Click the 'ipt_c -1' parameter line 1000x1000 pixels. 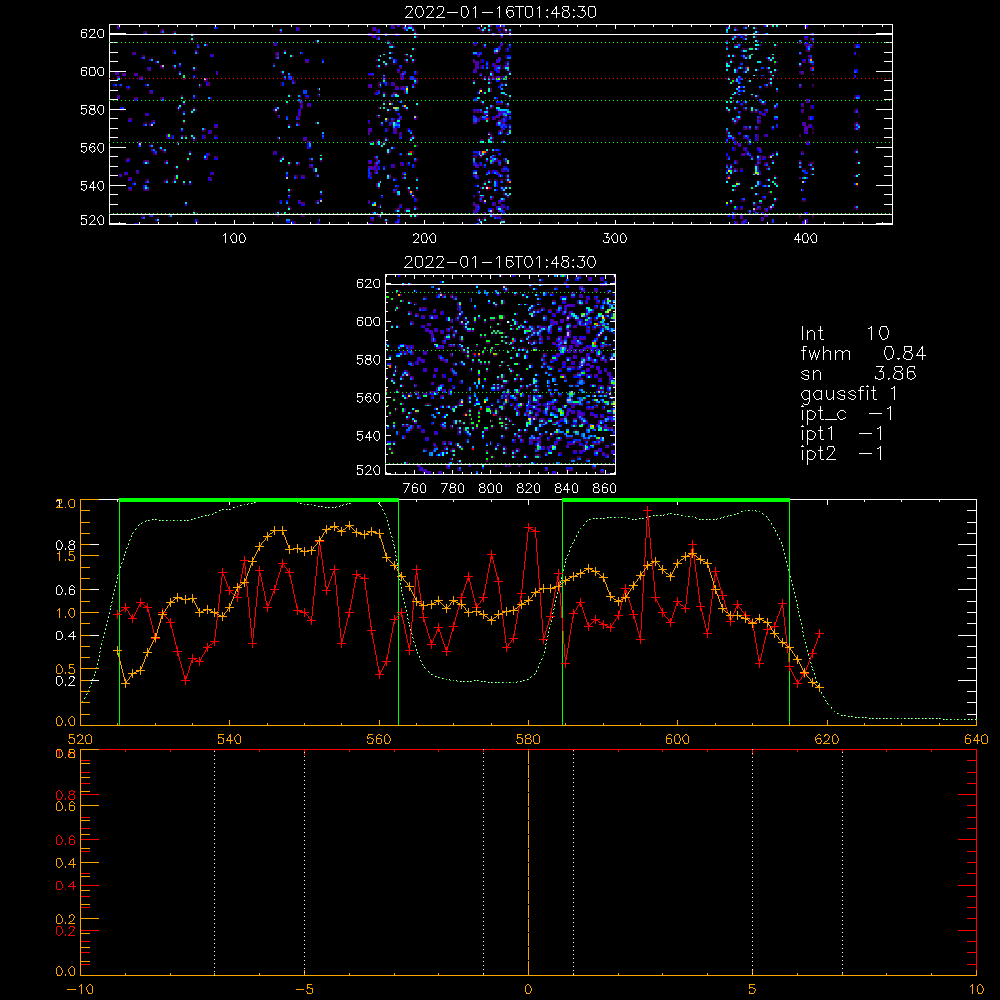click(x=846, y=414)
